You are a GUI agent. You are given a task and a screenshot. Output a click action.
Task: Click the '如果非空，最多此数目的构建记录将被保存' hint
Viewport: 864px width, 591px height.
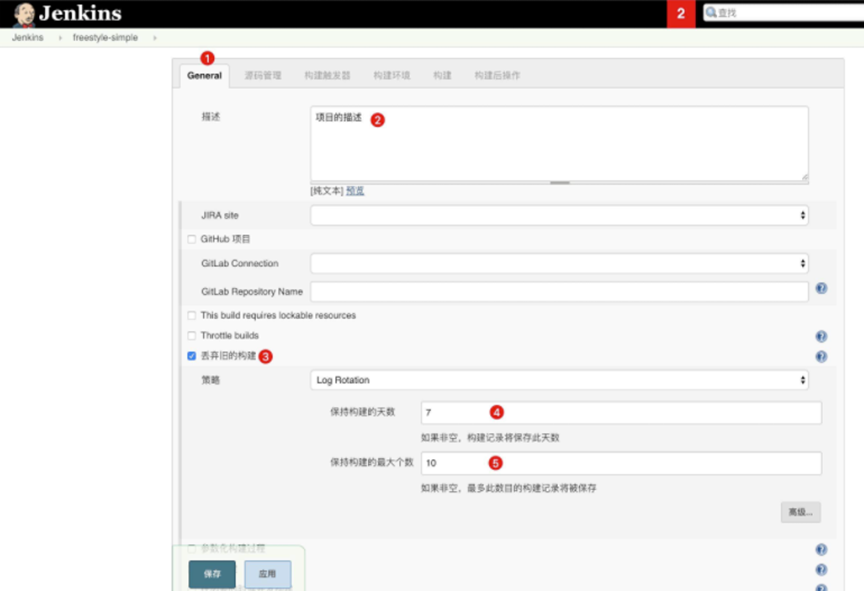[x=509, y=488]
